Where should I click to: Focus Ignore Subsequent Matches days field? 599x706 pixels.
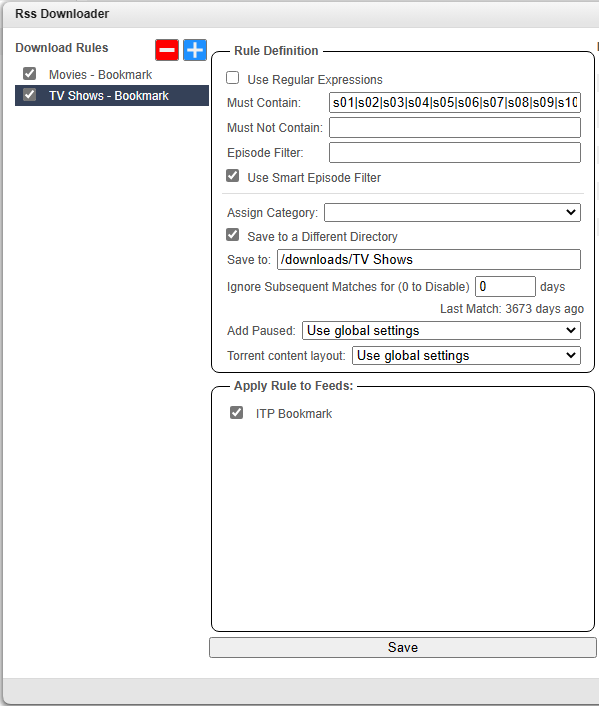[x=505, y=287]
